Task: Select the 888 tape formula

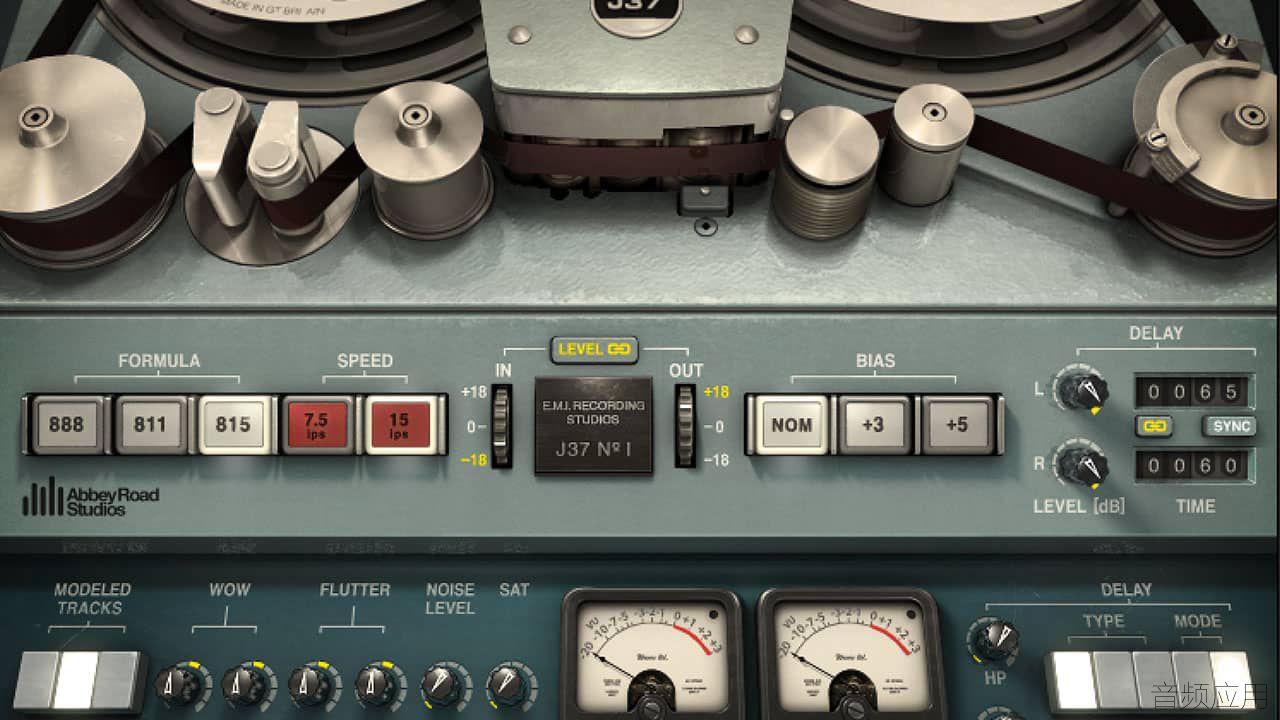Action: click(66, 424)
